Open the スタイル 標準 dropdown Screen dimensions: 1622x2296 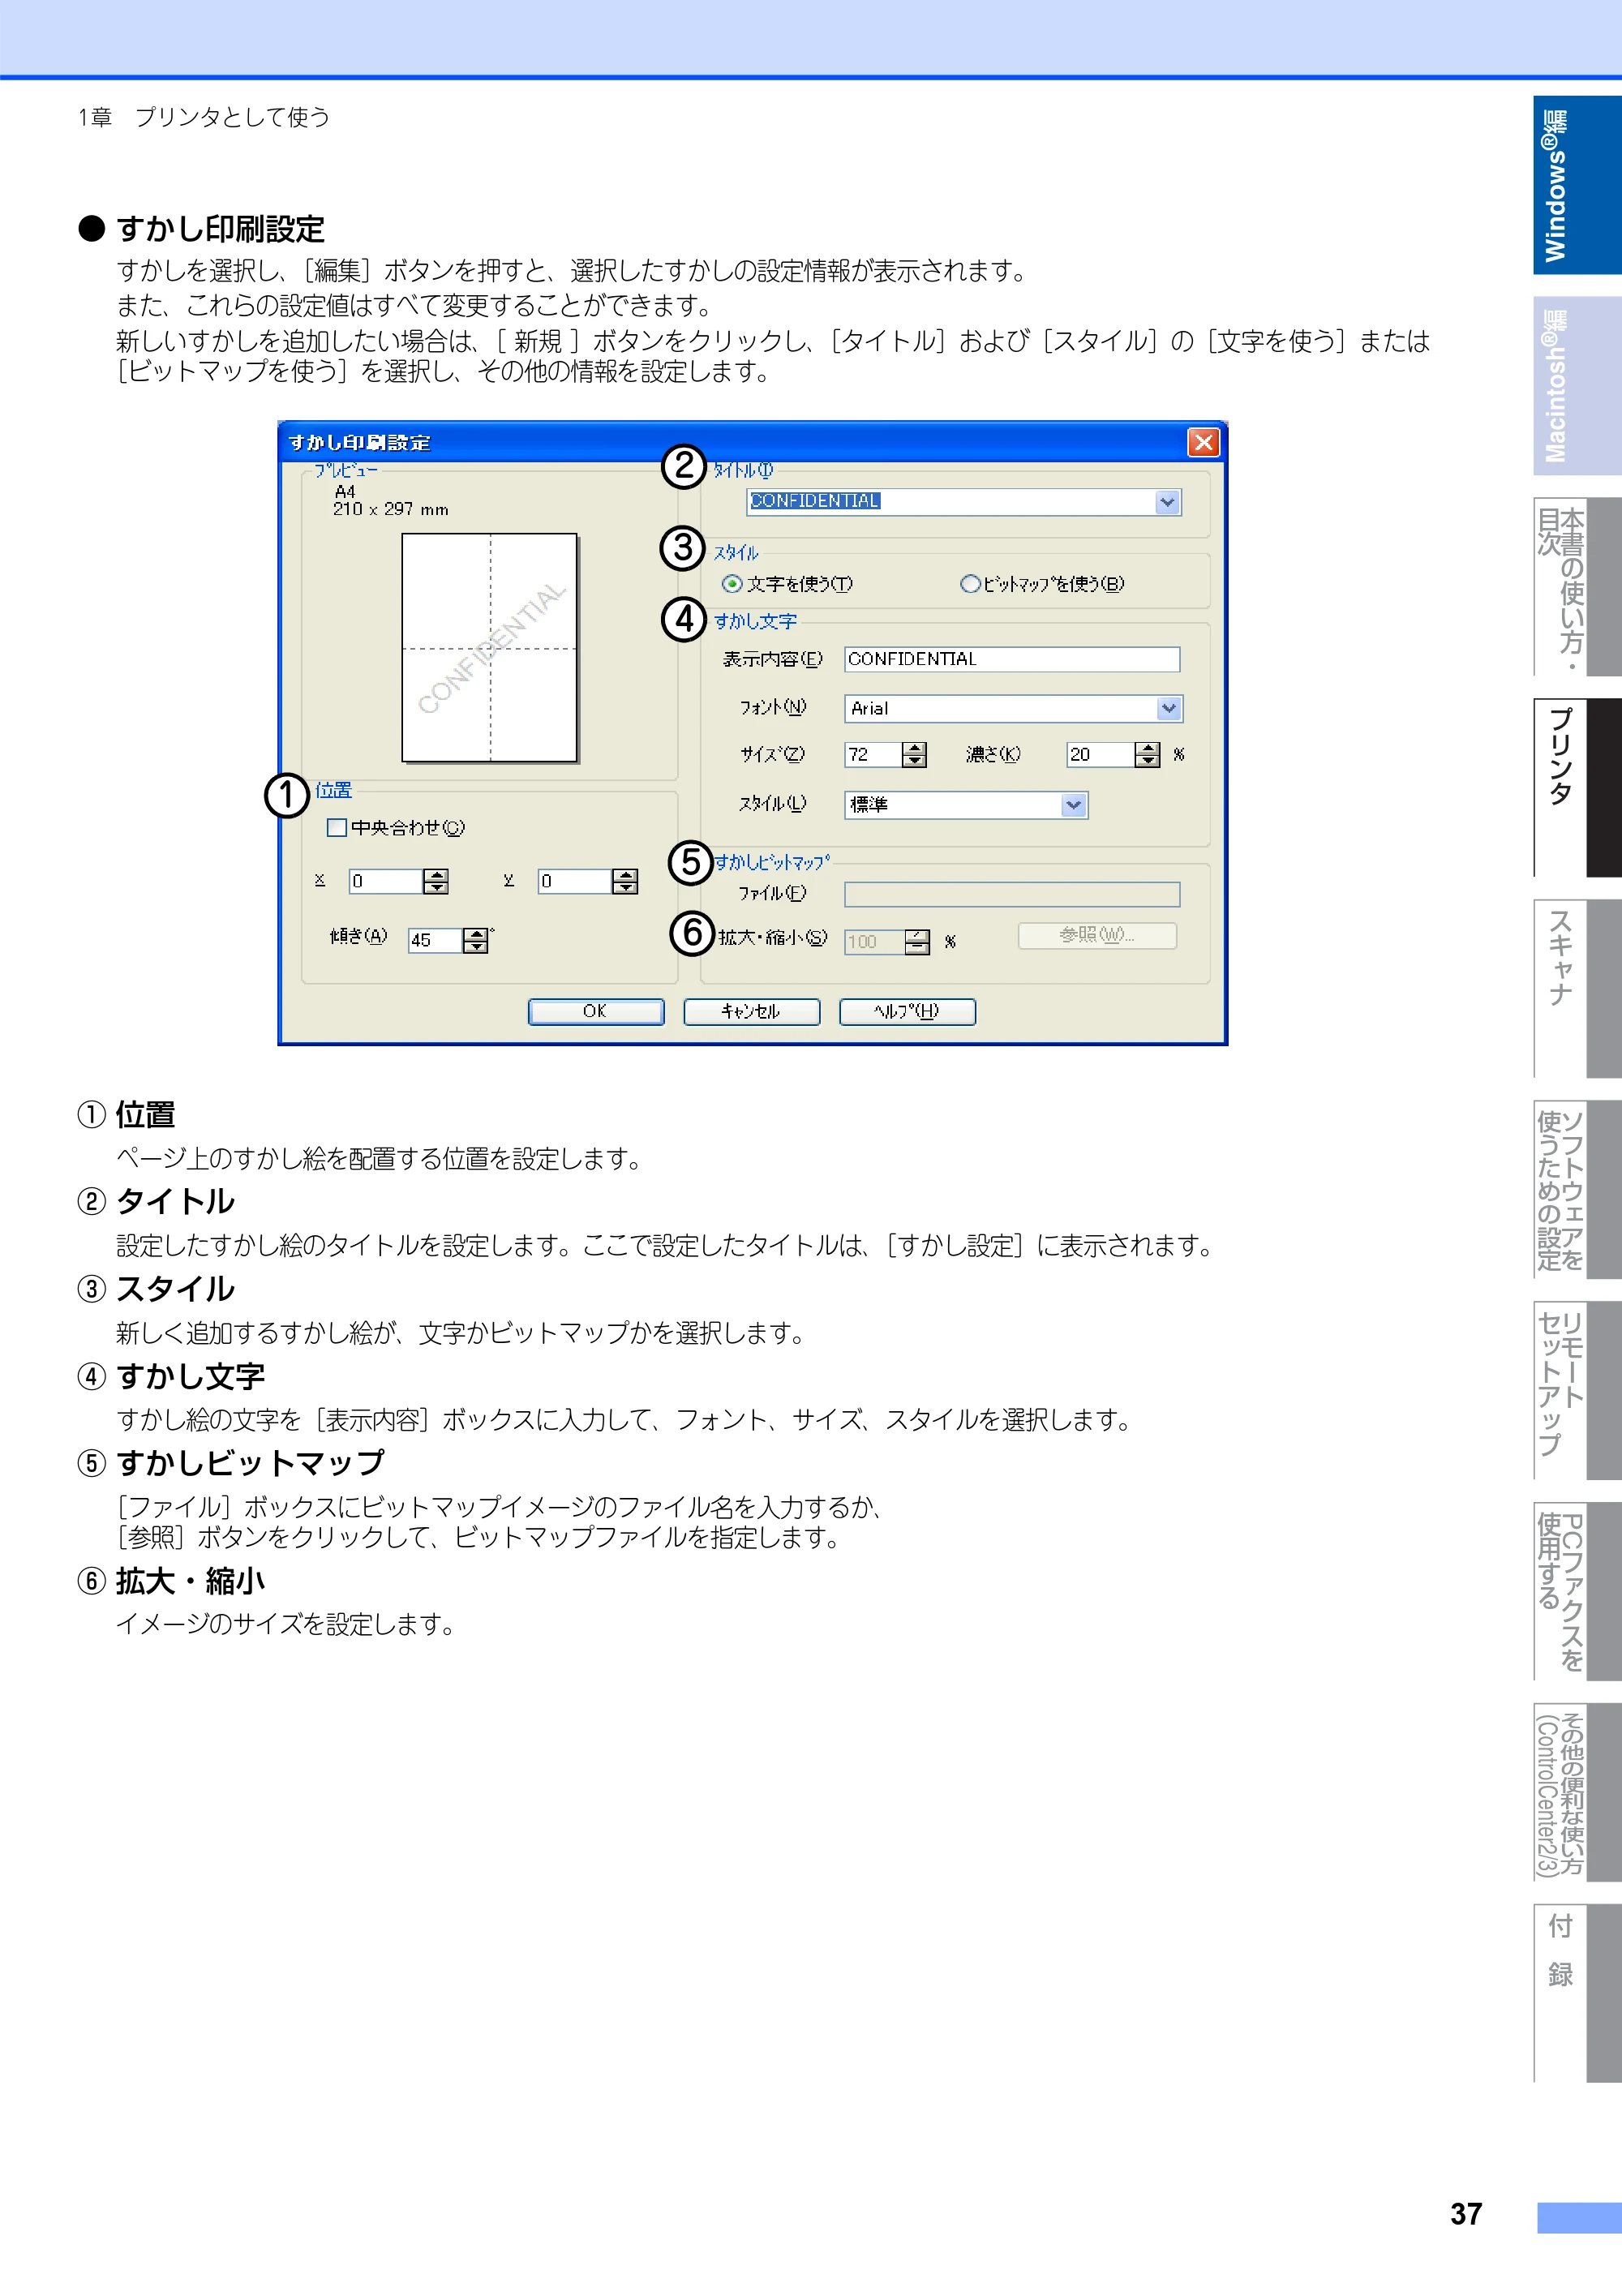(1073, 805)
